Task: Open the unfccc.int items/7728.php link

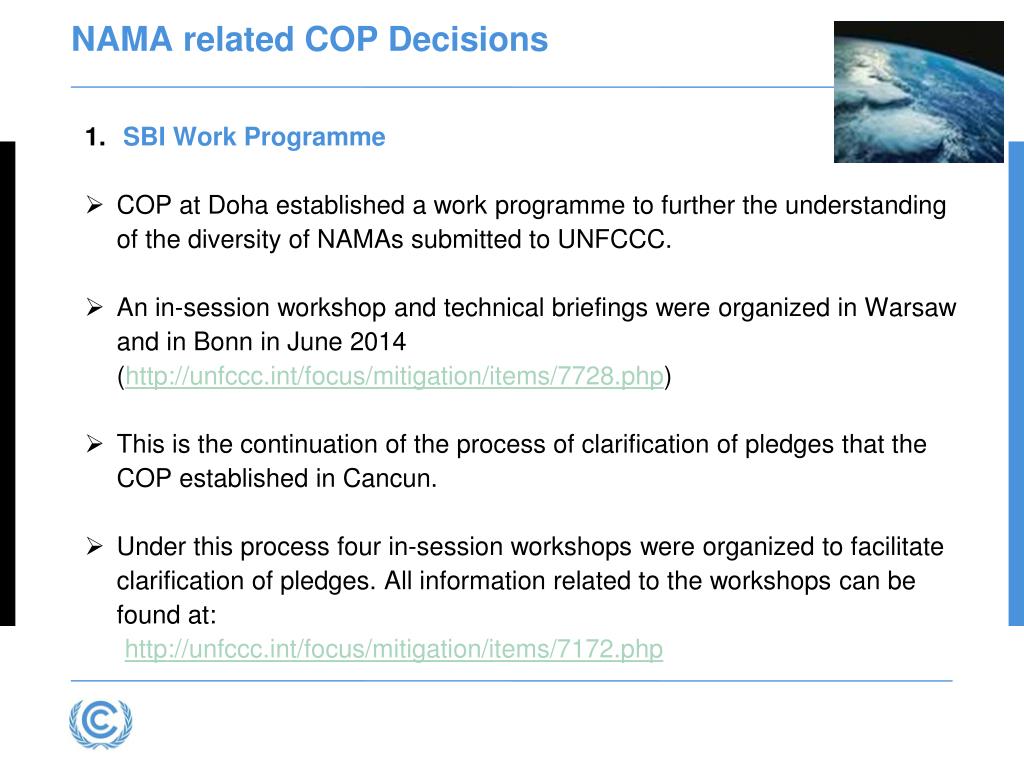Action: coord(394,377)
